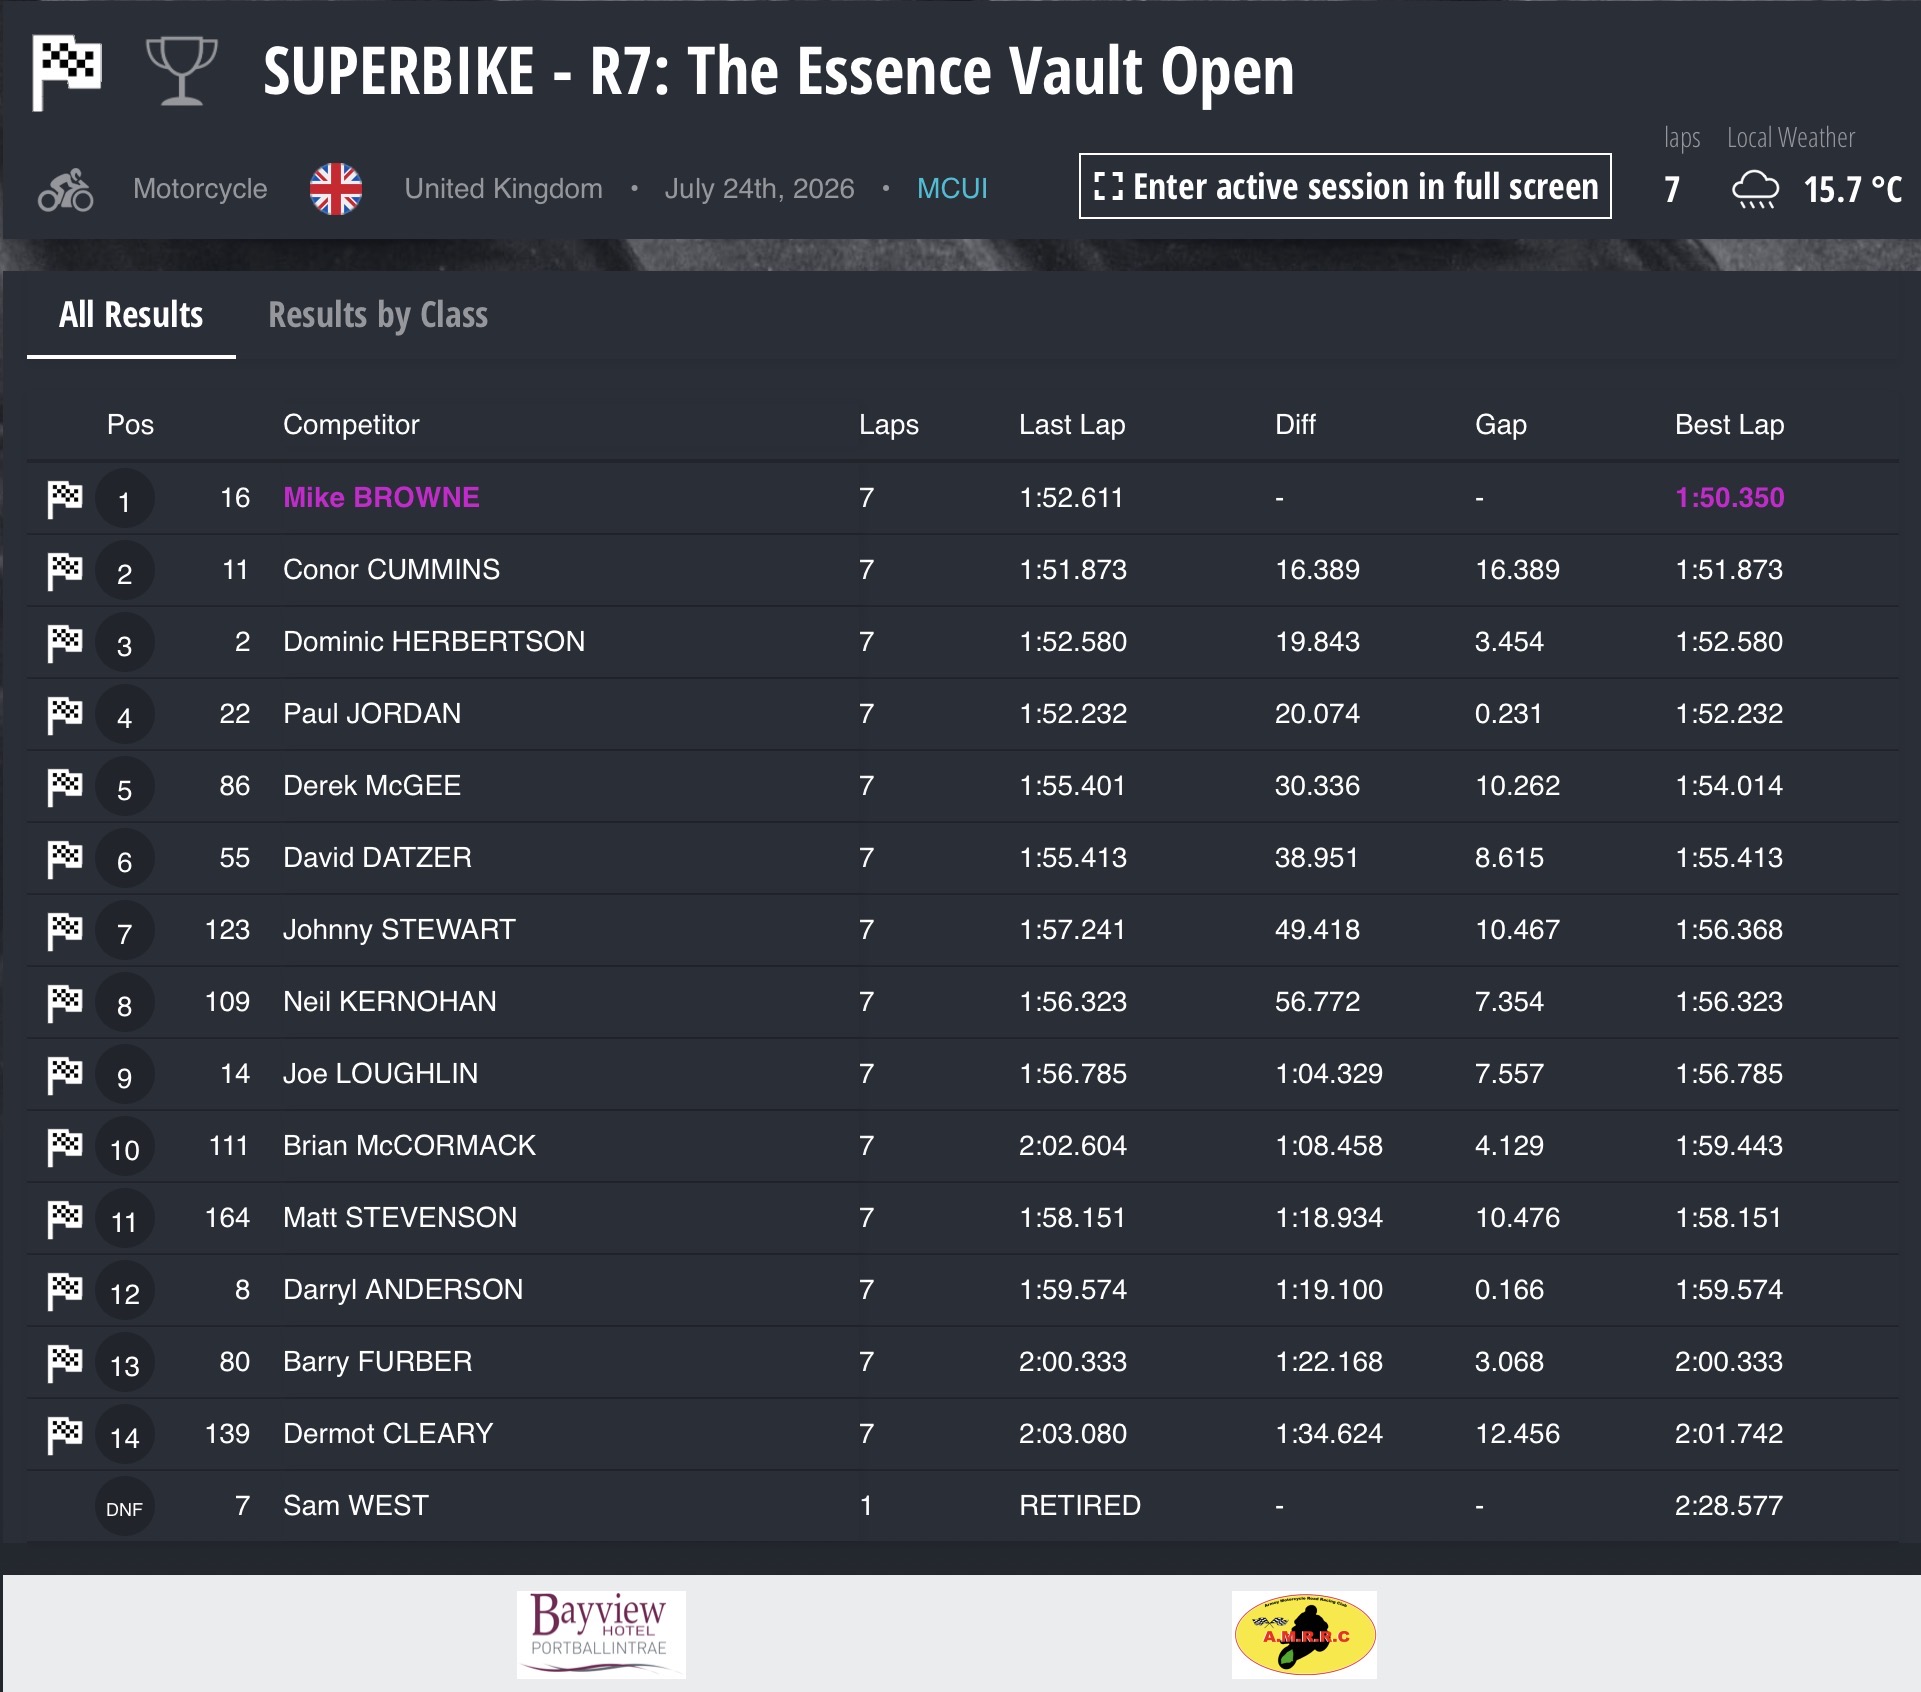Open the MCUI link
This screenshot has width=1921, height=1692.
[x=952, y=189]
